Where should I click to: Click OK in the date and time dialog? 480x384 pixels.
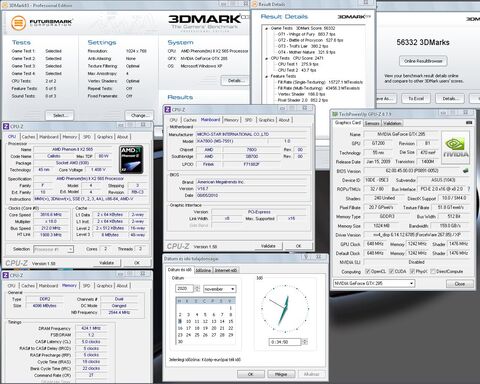pyautogui.click(x=251, y=374)
